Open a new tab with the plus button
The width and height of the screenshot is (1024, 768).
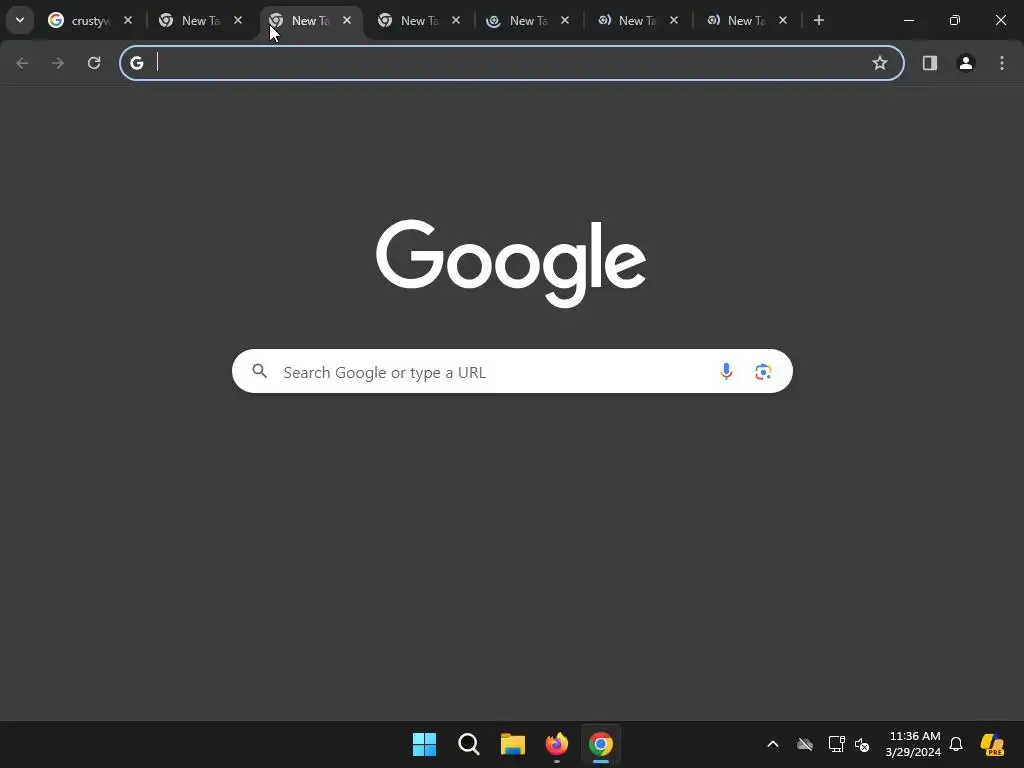coord(819,20)
